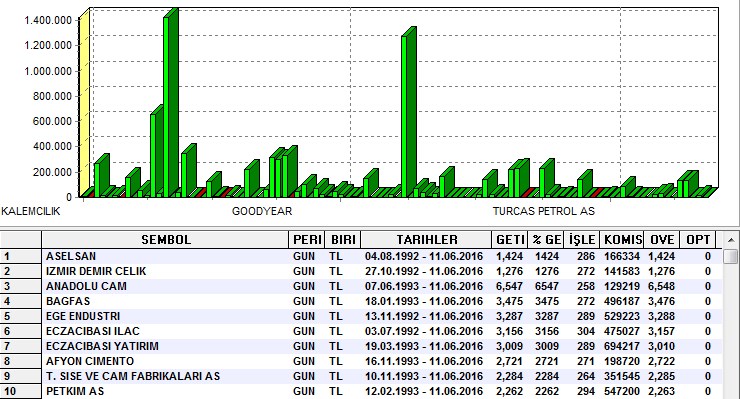Click the KOMIS column header
Viewport: 740px width, 399px height.
(623, 239)
